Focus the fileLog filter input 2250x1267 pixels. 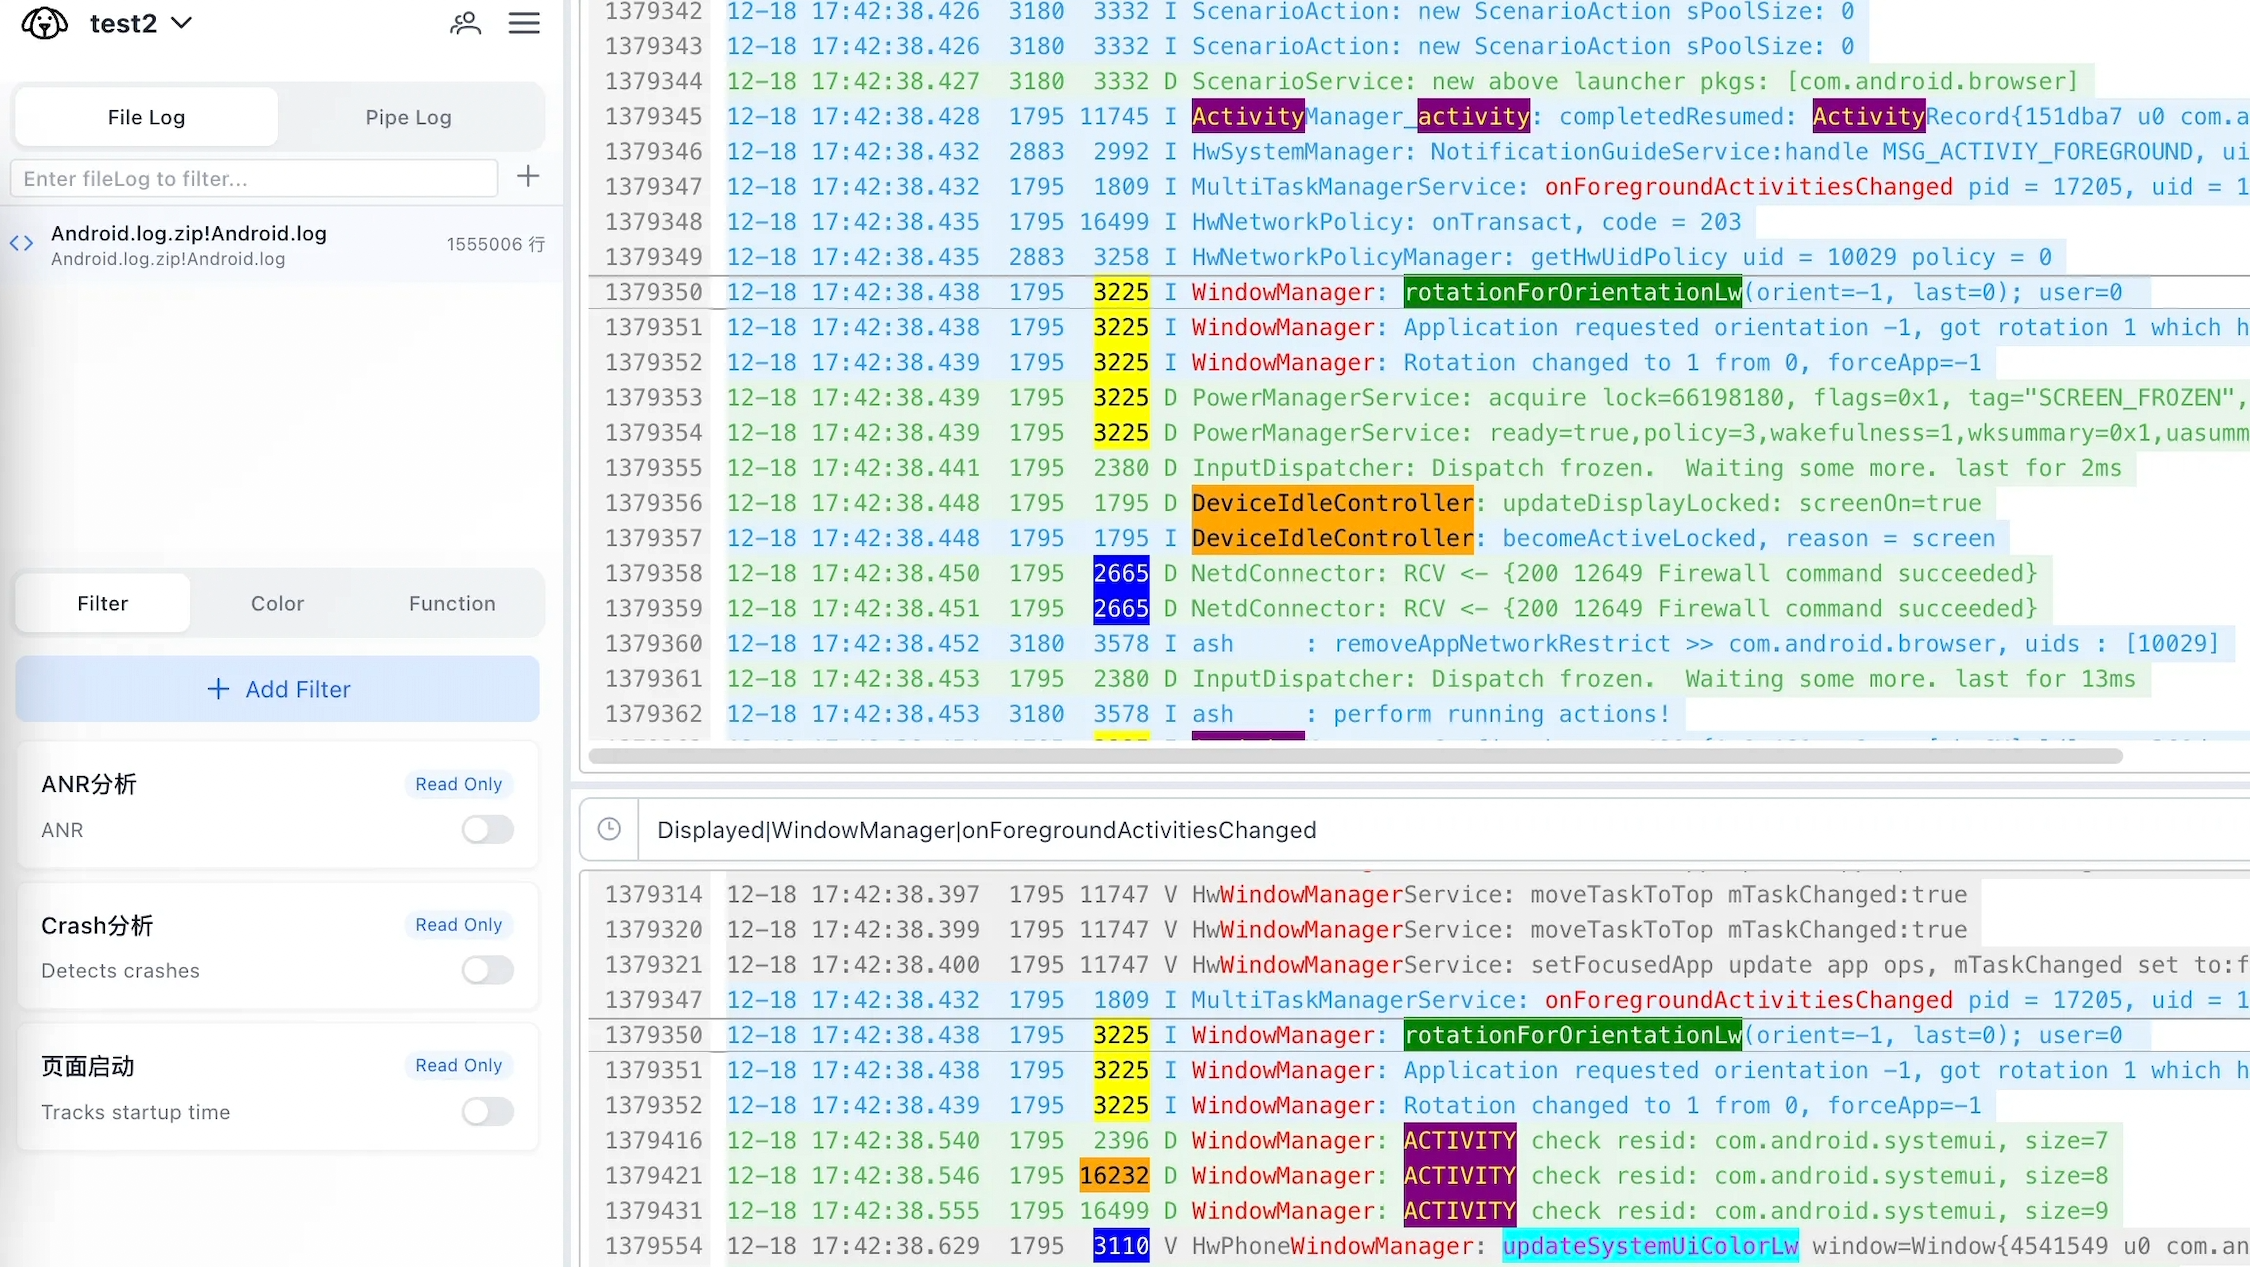click(x=254, y=179)
